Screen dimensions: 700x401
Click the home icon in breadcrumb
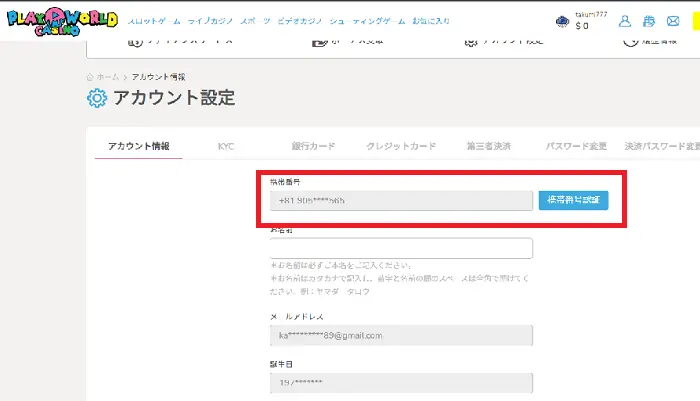tap(90, 77)
